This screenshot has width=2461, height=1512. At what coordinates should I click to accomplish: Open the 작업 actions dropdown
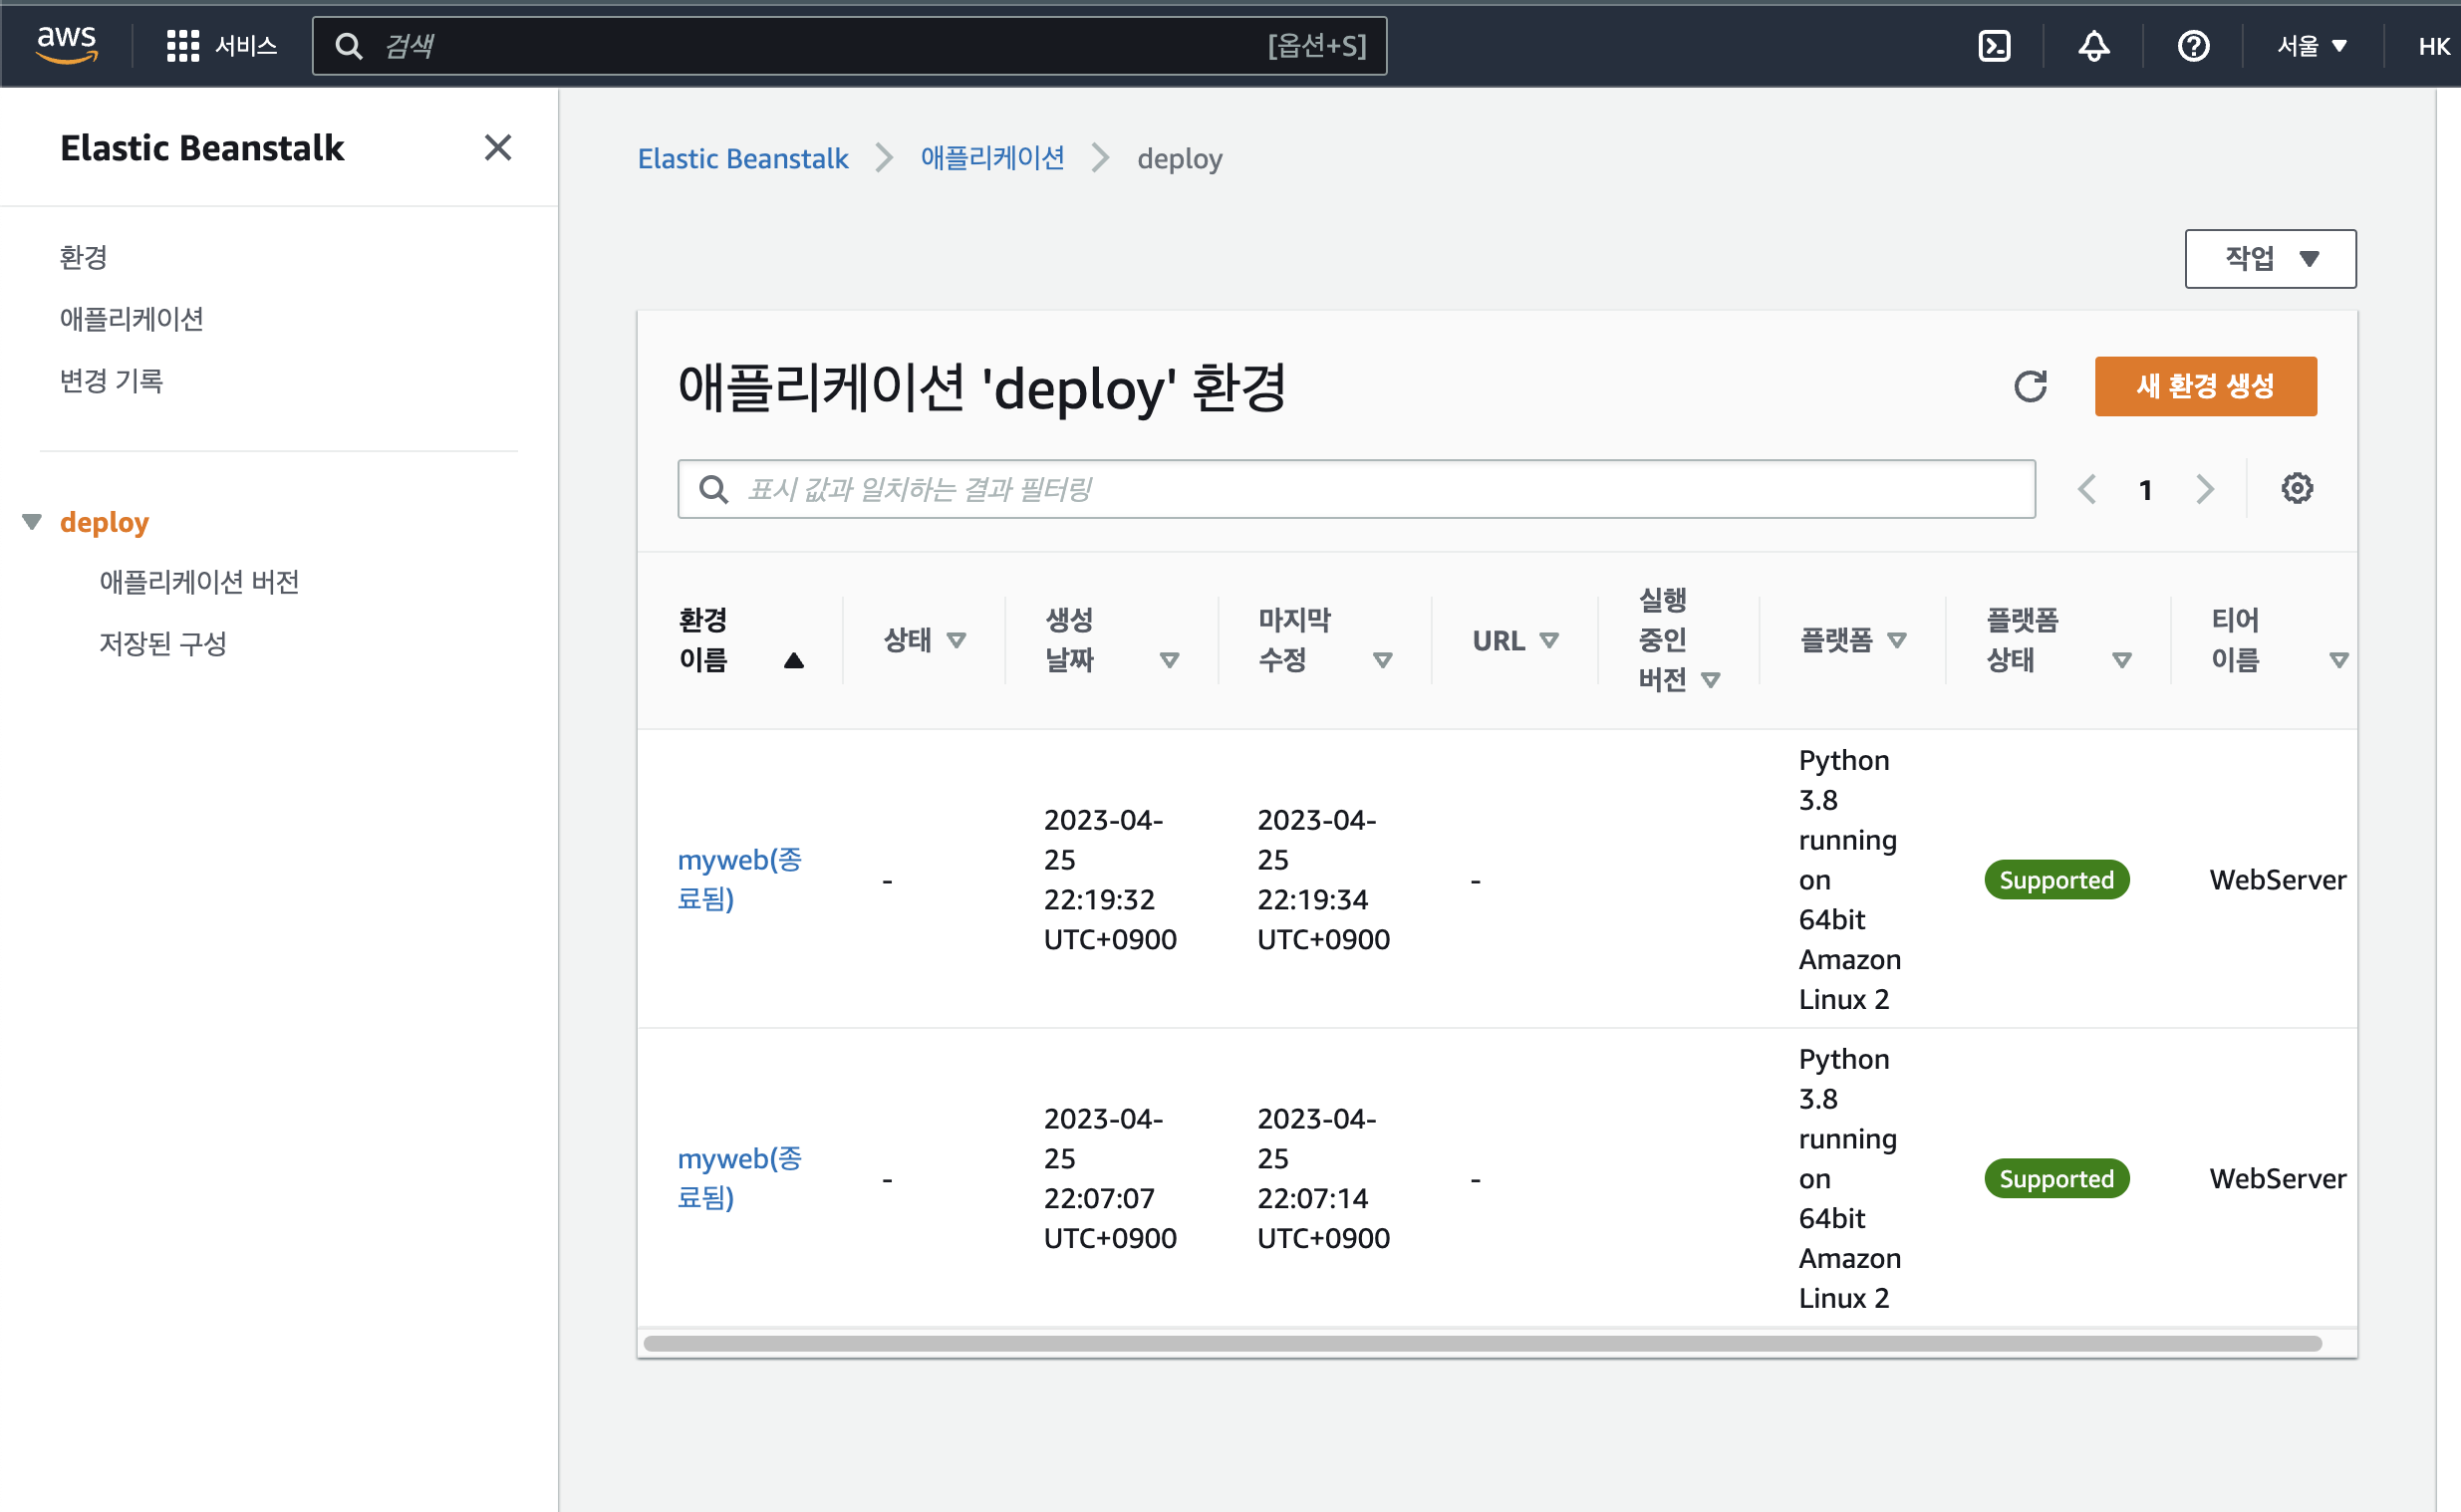tap(2270, 259)
